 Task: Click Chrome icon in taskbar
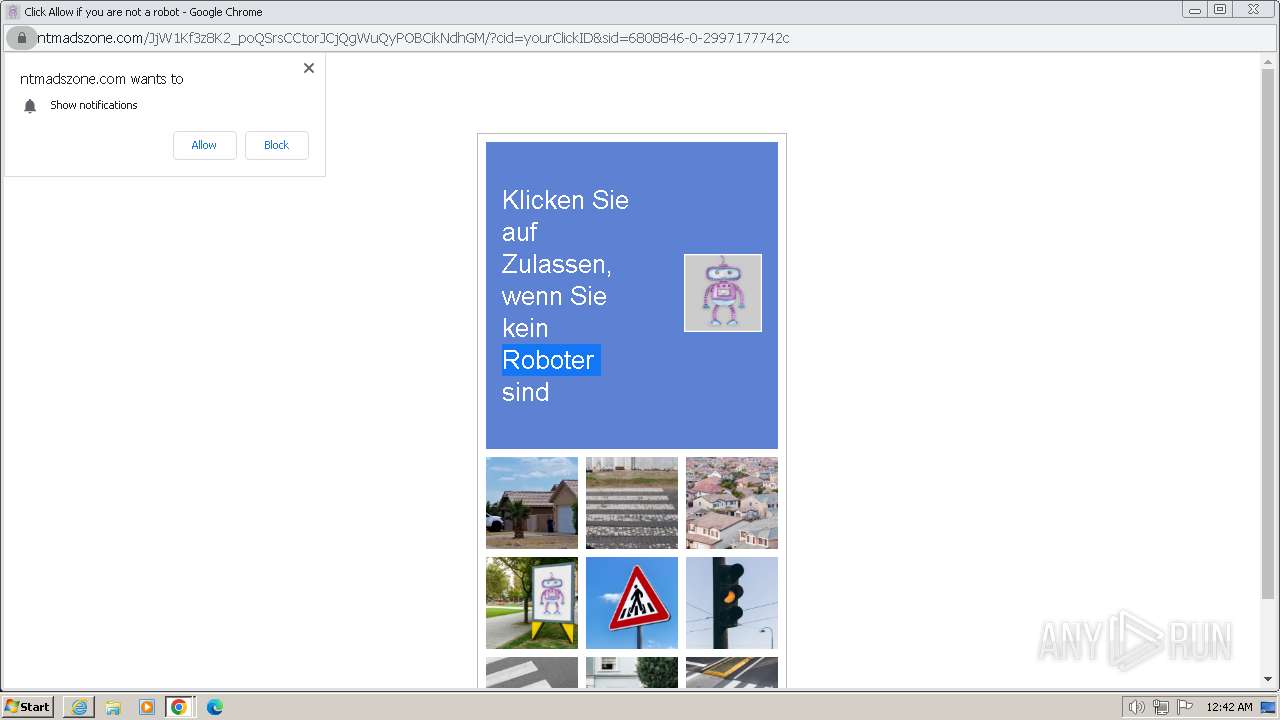179,707
